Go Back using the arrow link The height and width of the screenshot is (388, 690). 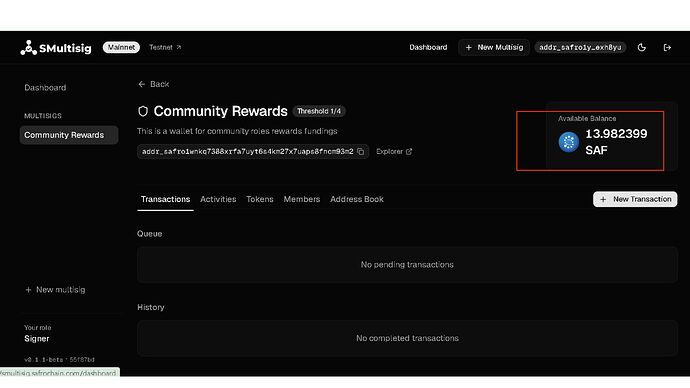coord(154,84)
